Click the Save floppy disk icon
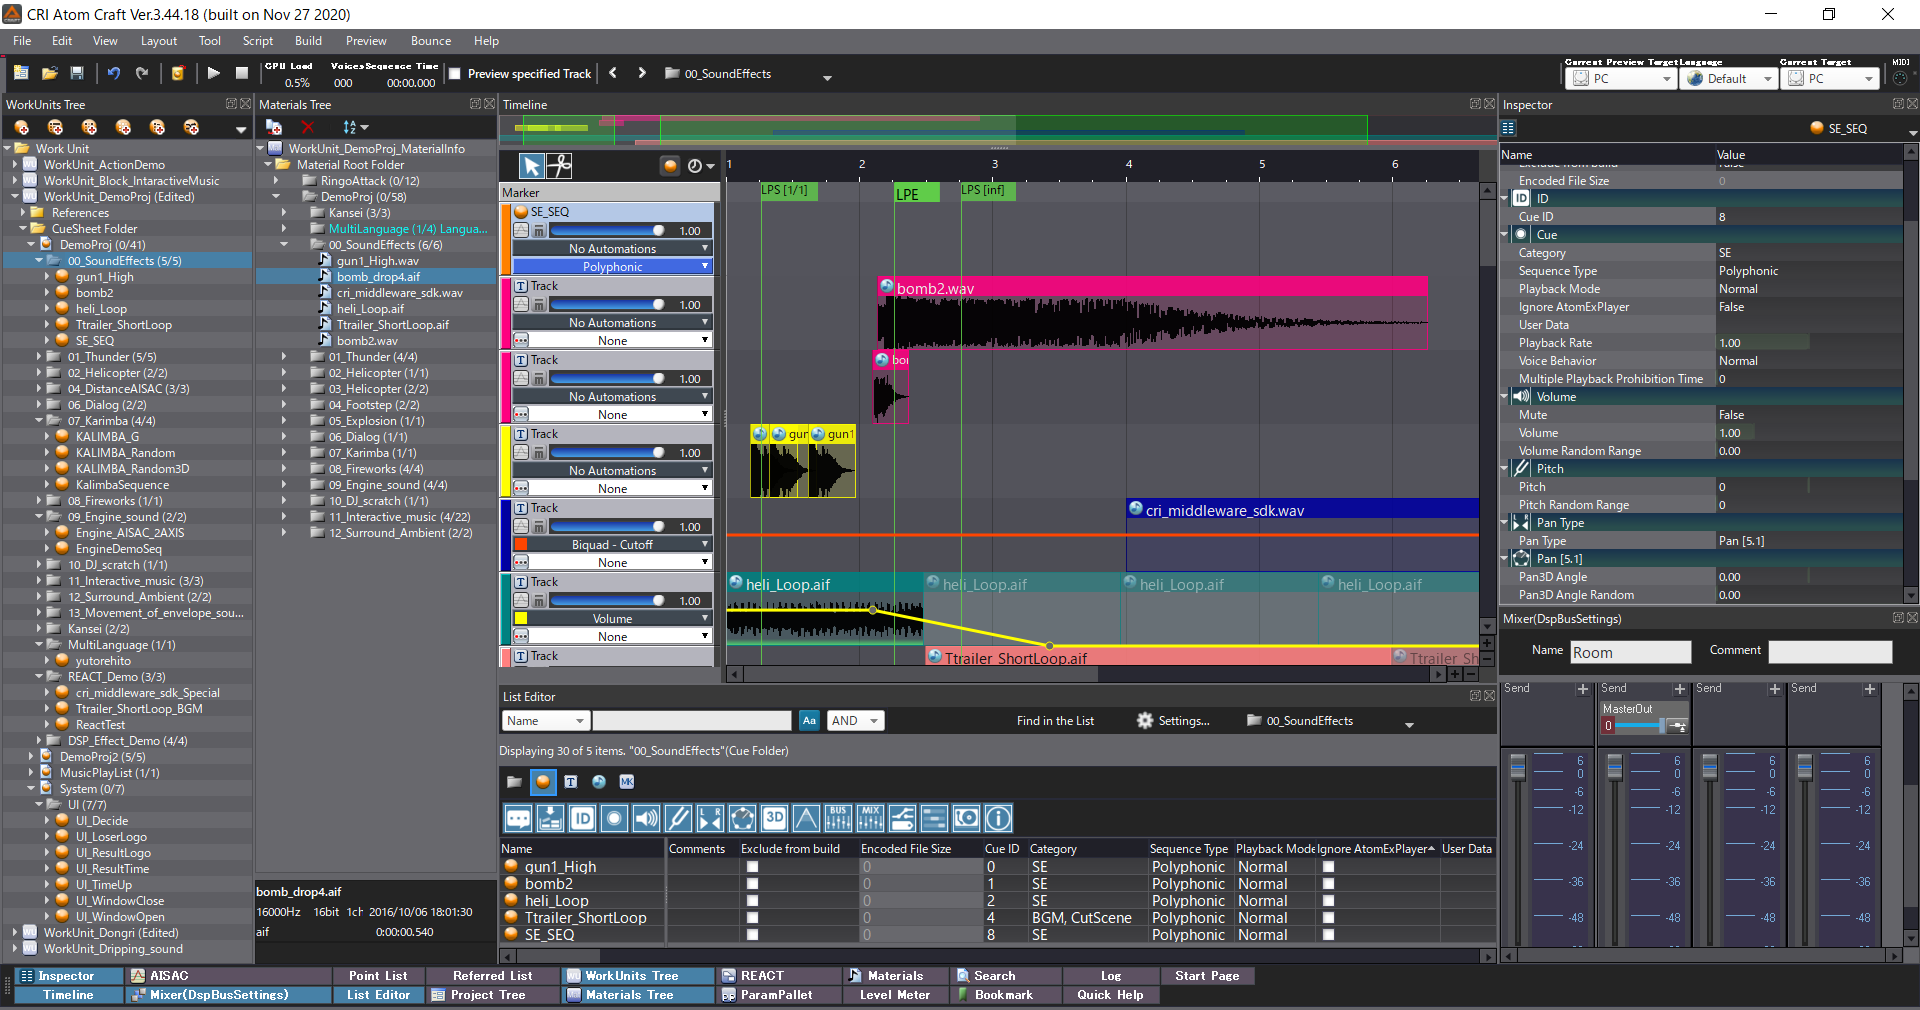Screen dimensions: 1920x1010 tap(77, 73)
